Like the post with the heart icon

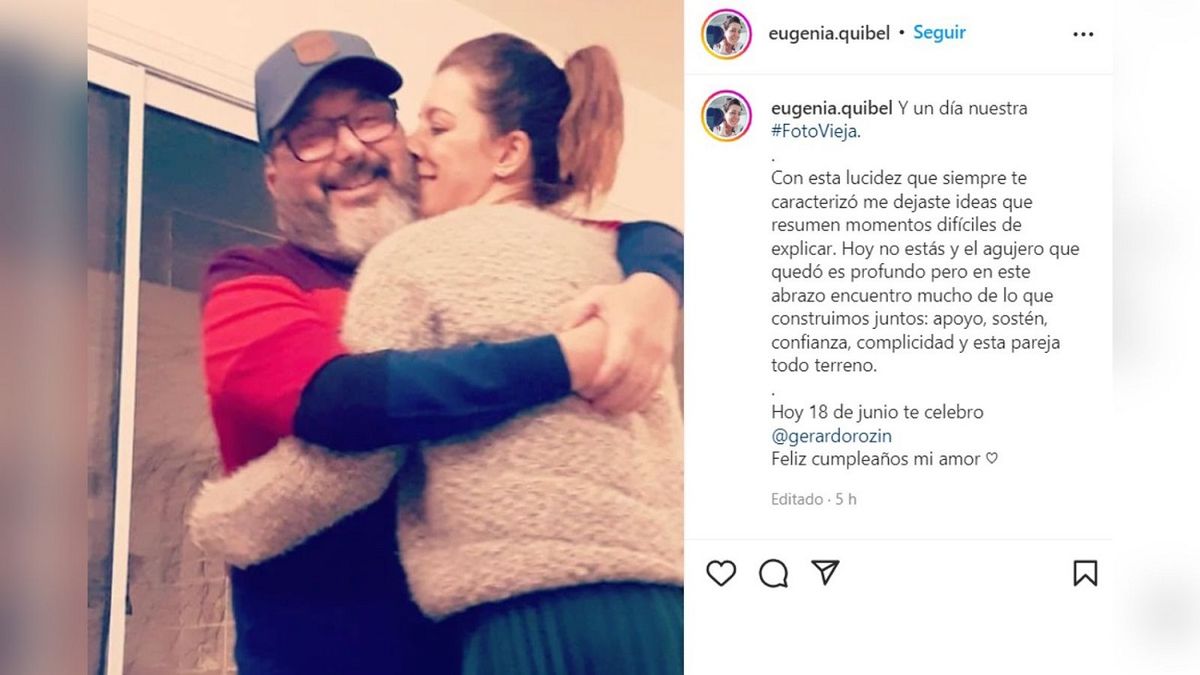tap(721, 572)
